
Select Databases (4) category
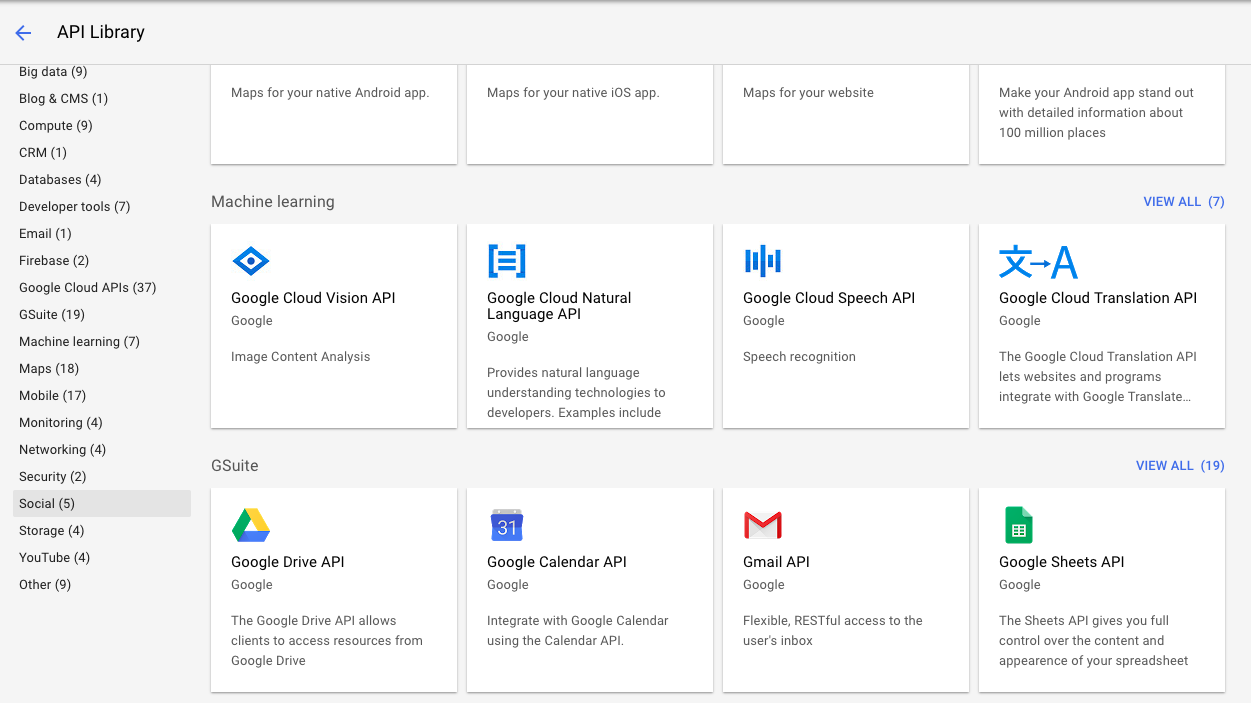60,180
